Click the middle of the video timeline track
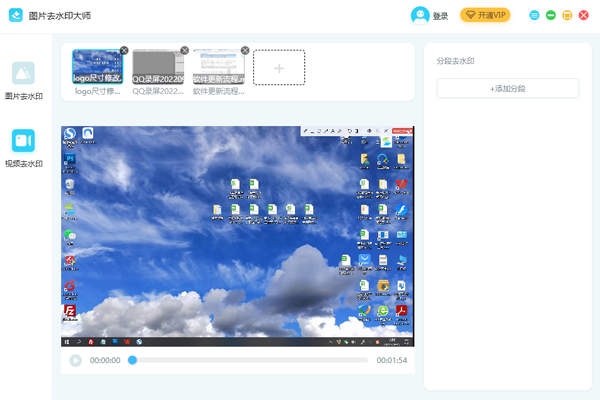Viewport: 600px width, 400px height. (x=250, y=360)
